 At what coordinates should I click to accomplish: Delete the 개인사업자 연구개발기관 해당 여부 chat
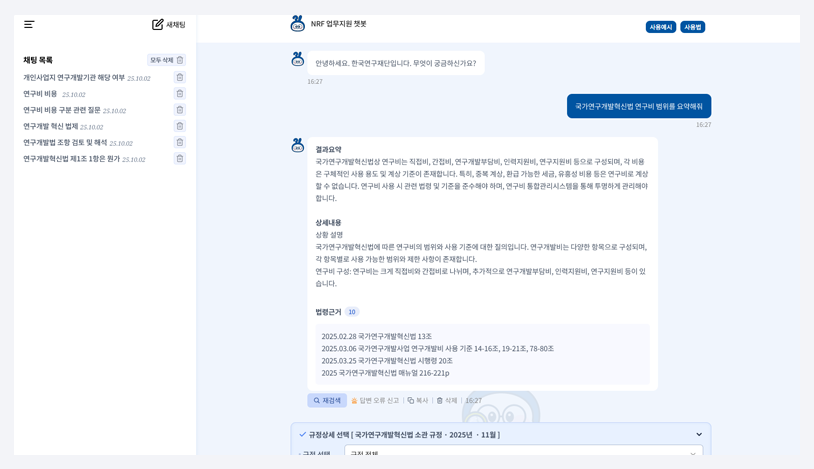point(180,77)
